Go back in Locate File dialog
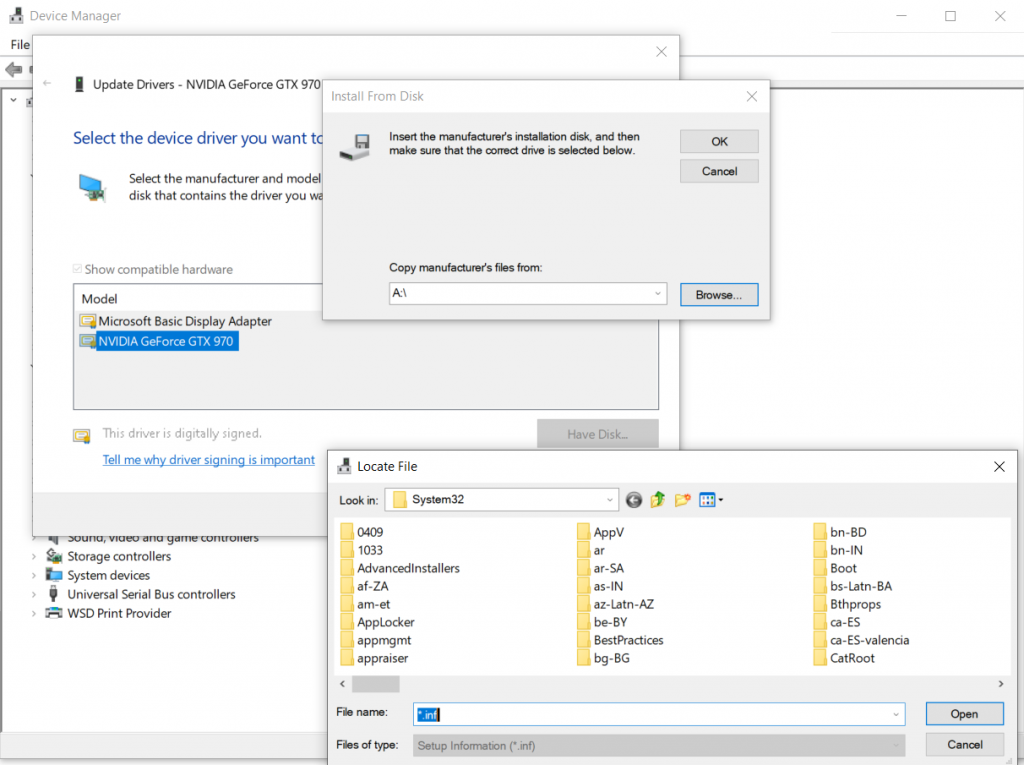The height and width of the screenshot is (765, 1024). pos(633,500)
